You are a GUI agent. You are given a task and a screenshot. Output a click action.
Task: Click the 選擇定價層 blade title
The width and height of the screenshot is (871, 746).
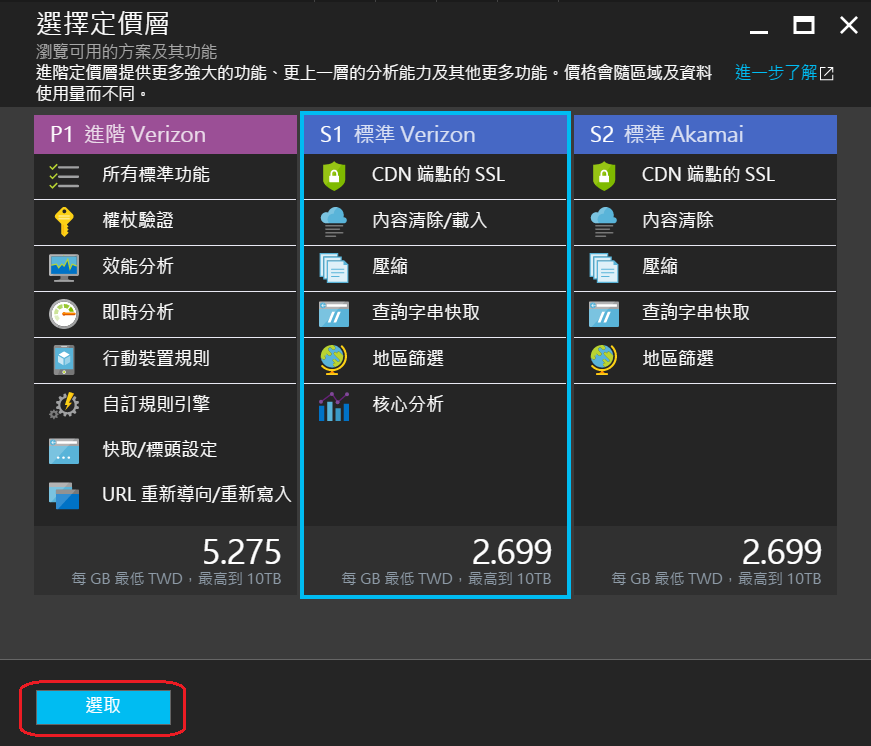coord(103,24)
